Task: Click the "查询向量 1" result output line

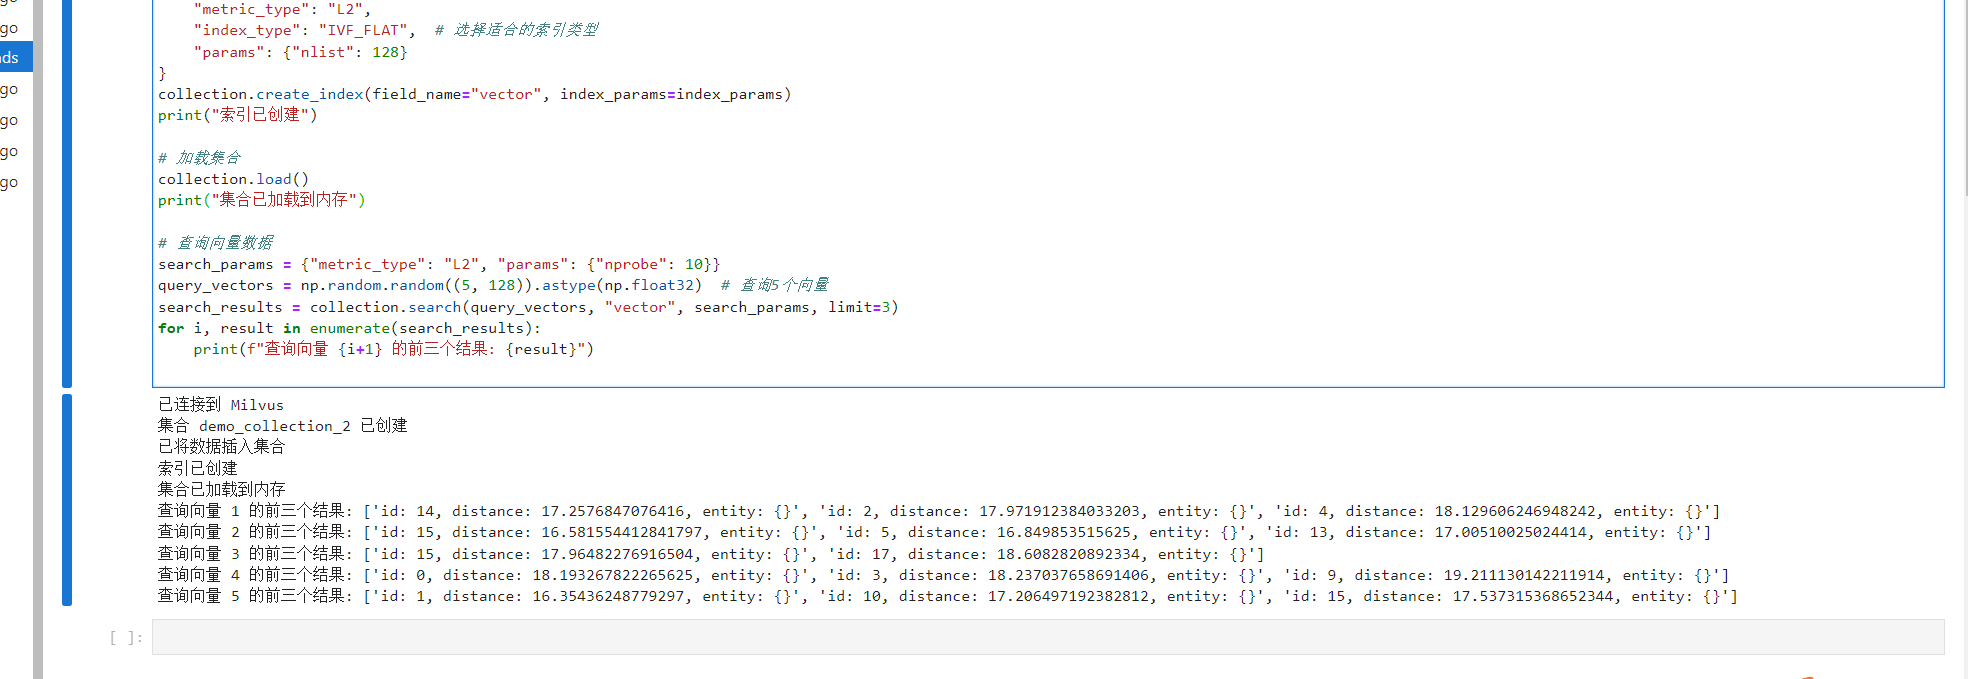Action: pos(939,511)
